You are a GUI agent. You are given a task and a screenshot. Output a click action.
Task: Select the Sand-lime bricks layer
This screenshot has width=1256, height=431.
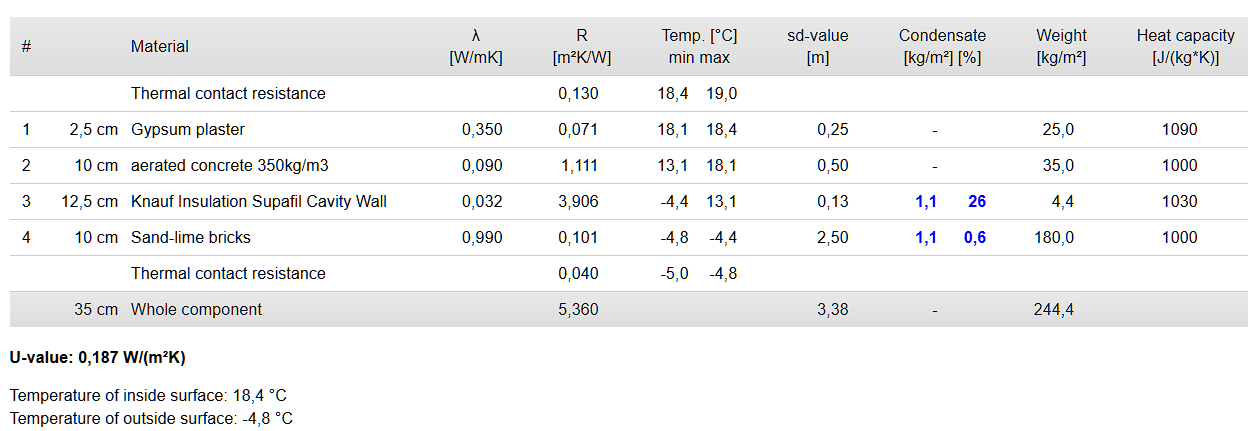click(628, 237)
